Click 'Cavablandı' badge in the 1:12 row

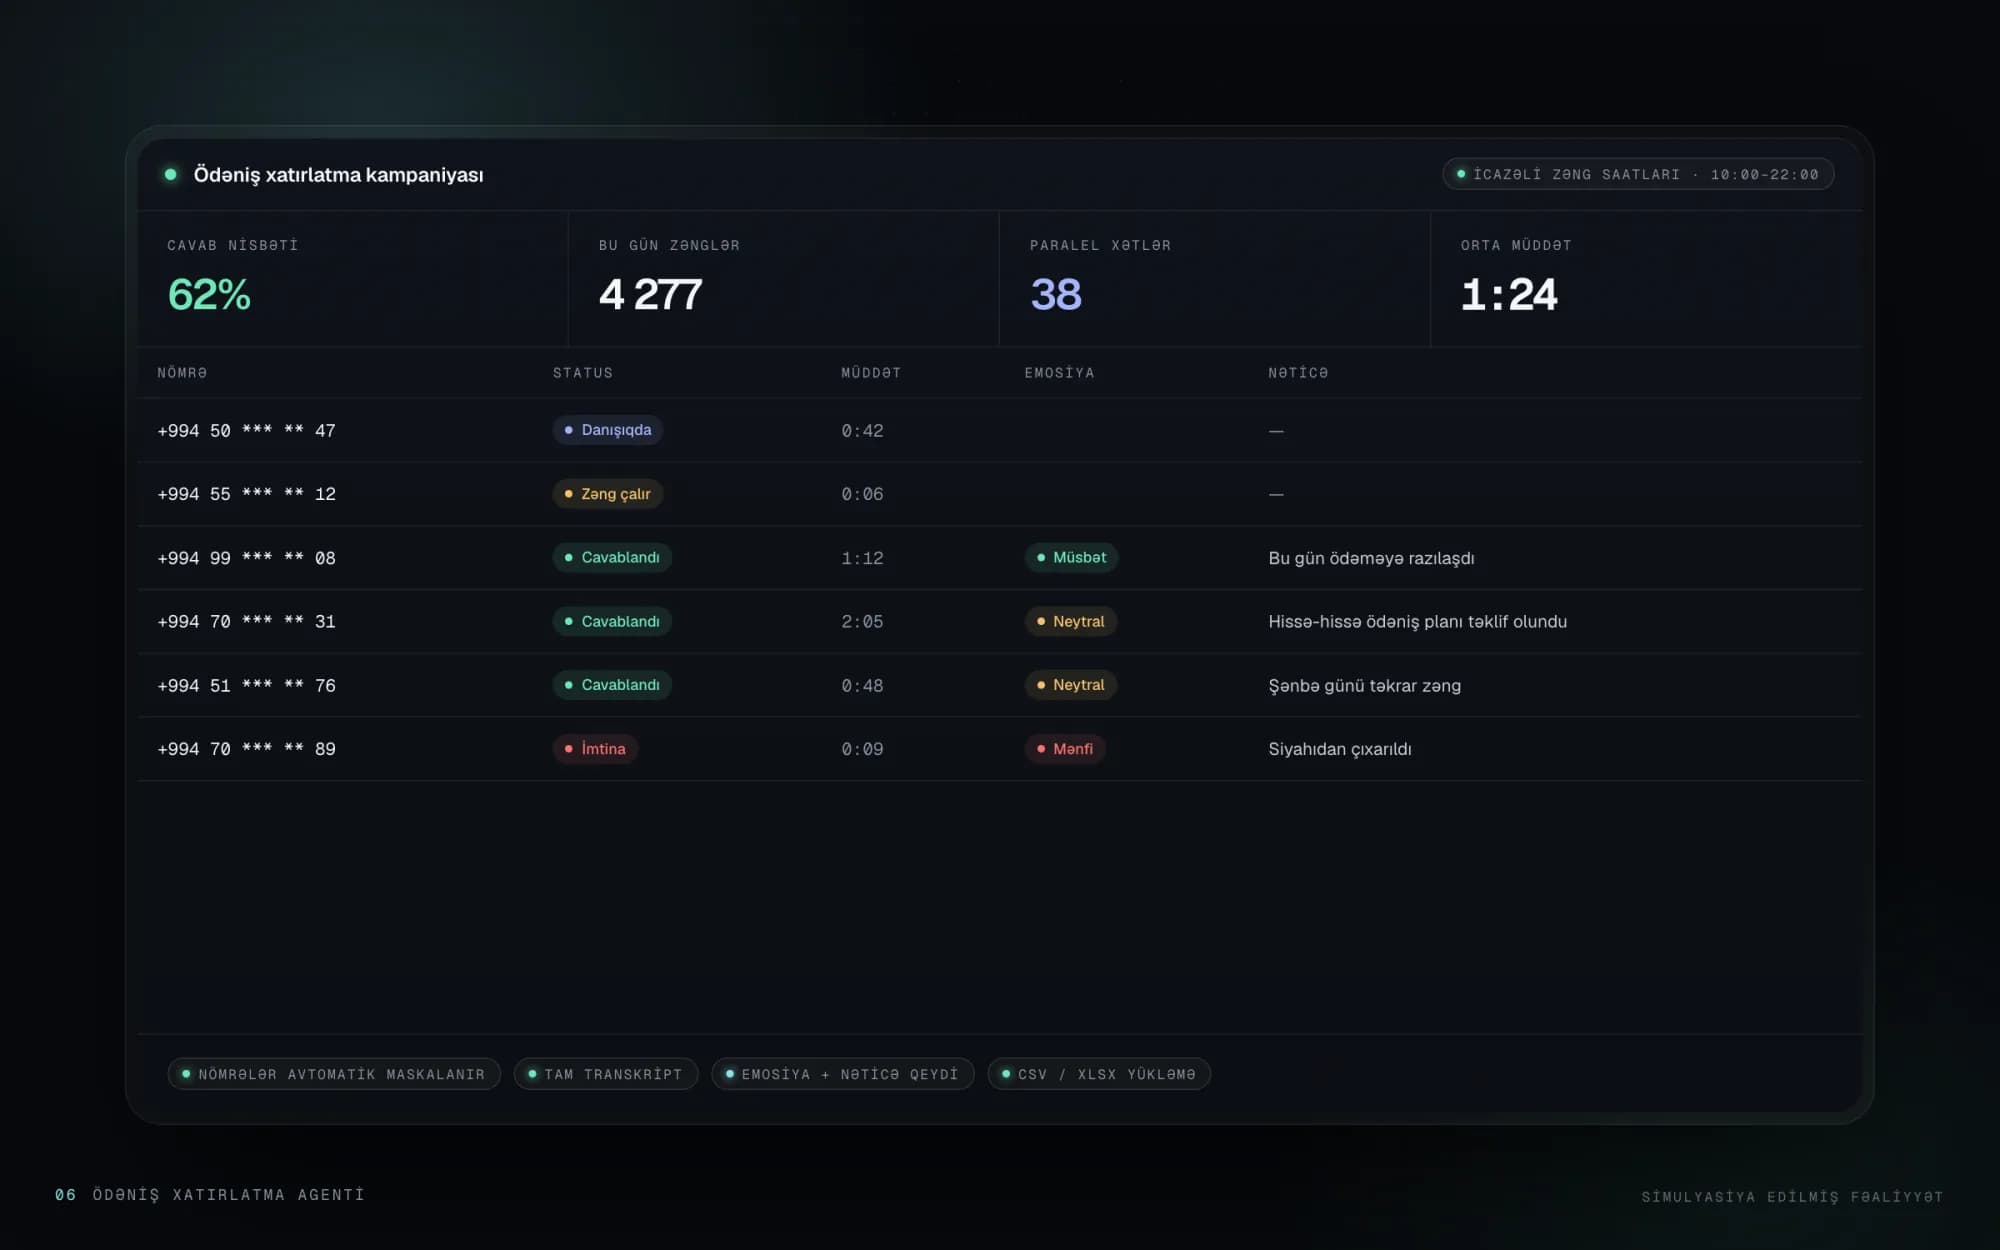[612, 557]
